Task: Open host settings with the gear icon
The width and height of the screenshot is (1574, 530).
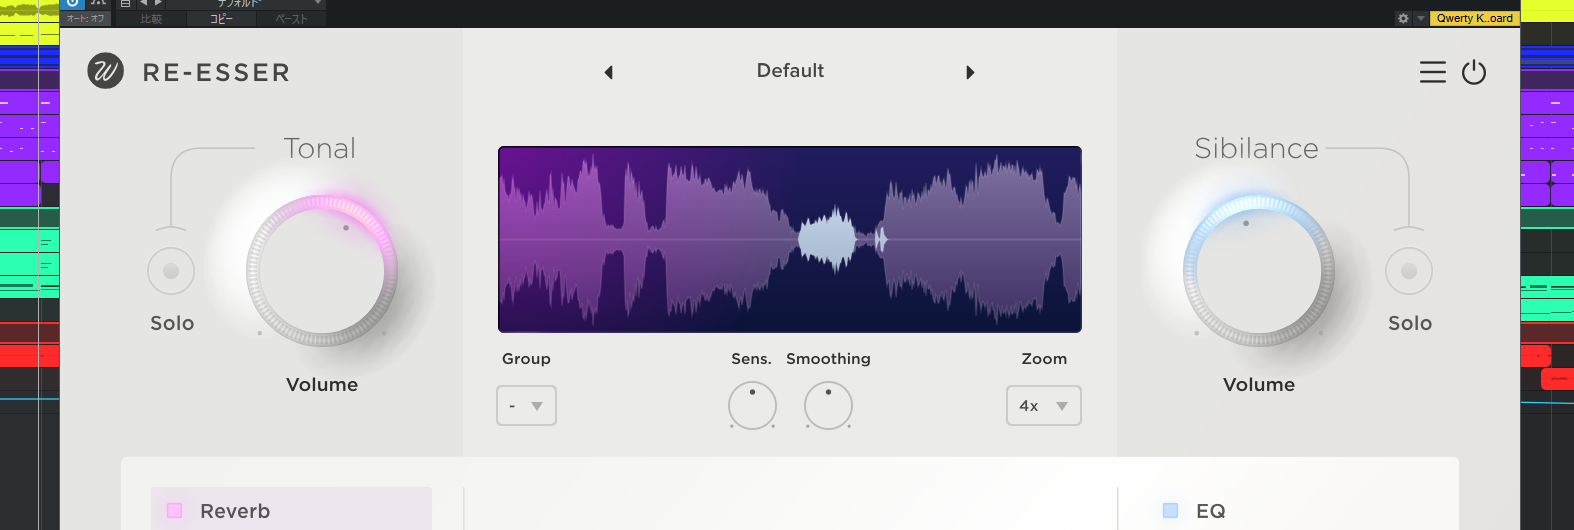Action: click(x=1403, y=18)
